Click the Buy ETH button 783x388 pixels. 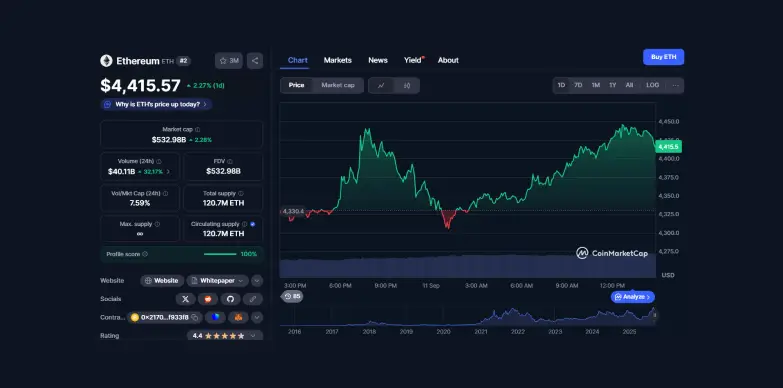tap(663, 57)
